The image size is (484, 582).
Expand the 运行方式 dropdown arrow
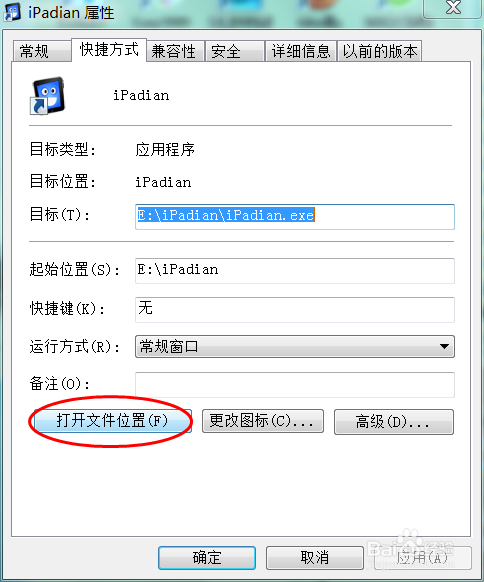click(x=444, y=346)
